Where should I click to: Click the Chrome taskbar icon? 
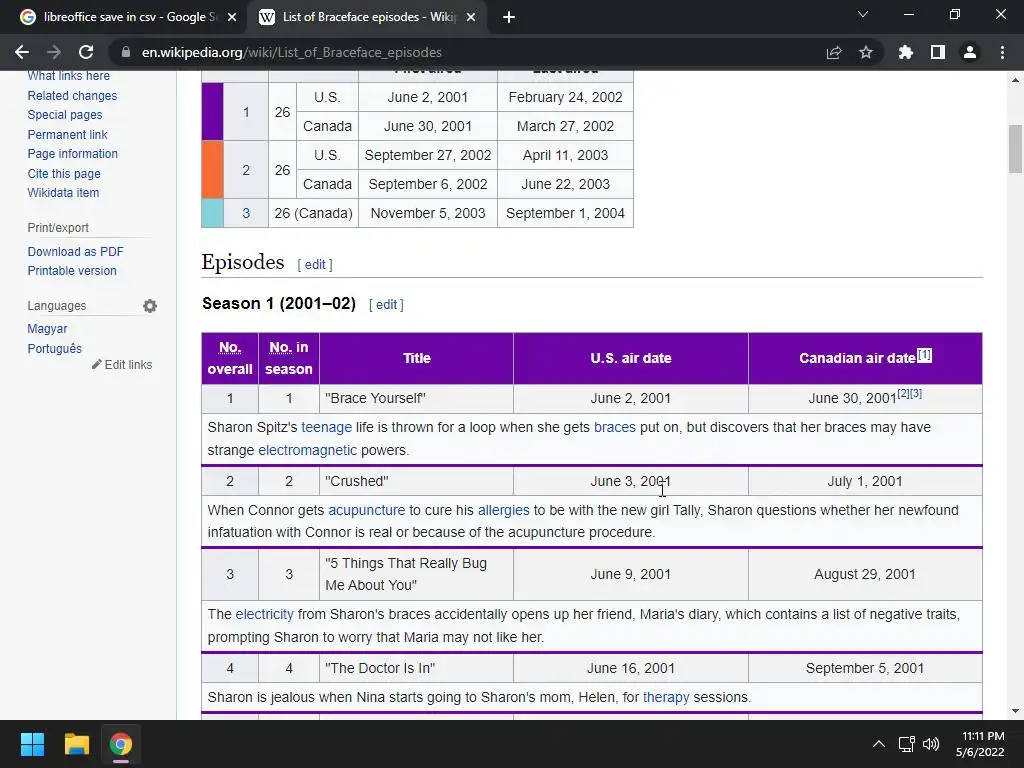click(x=121, y=744)
